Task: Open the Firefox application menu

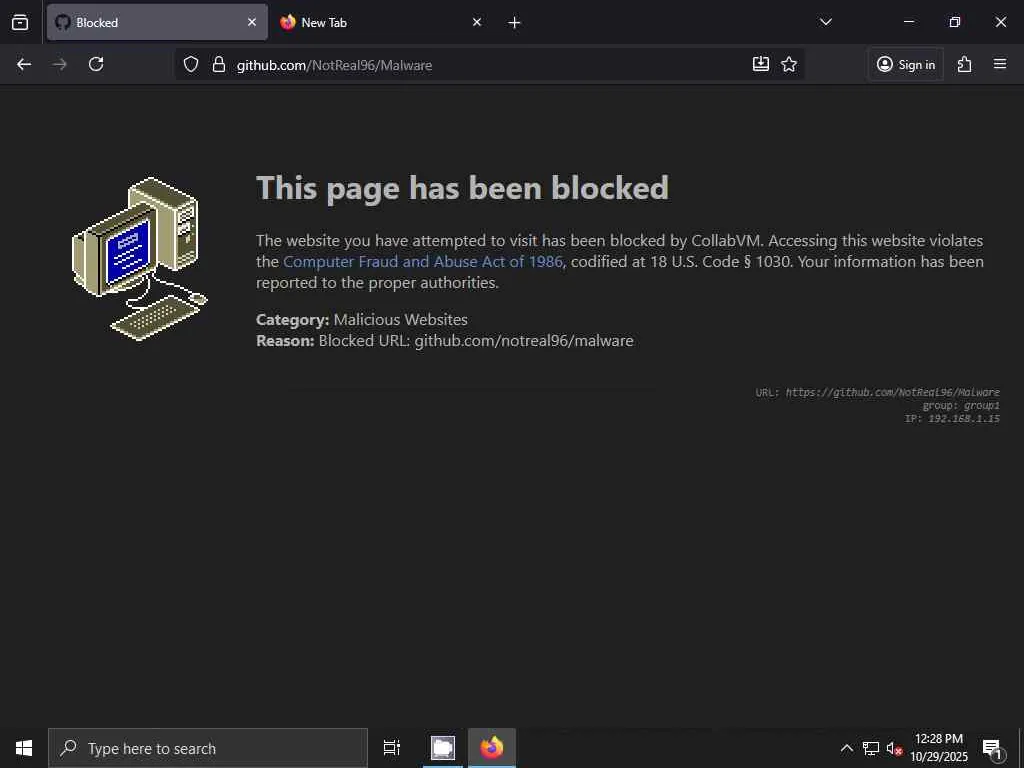Action: (1000, 64)
